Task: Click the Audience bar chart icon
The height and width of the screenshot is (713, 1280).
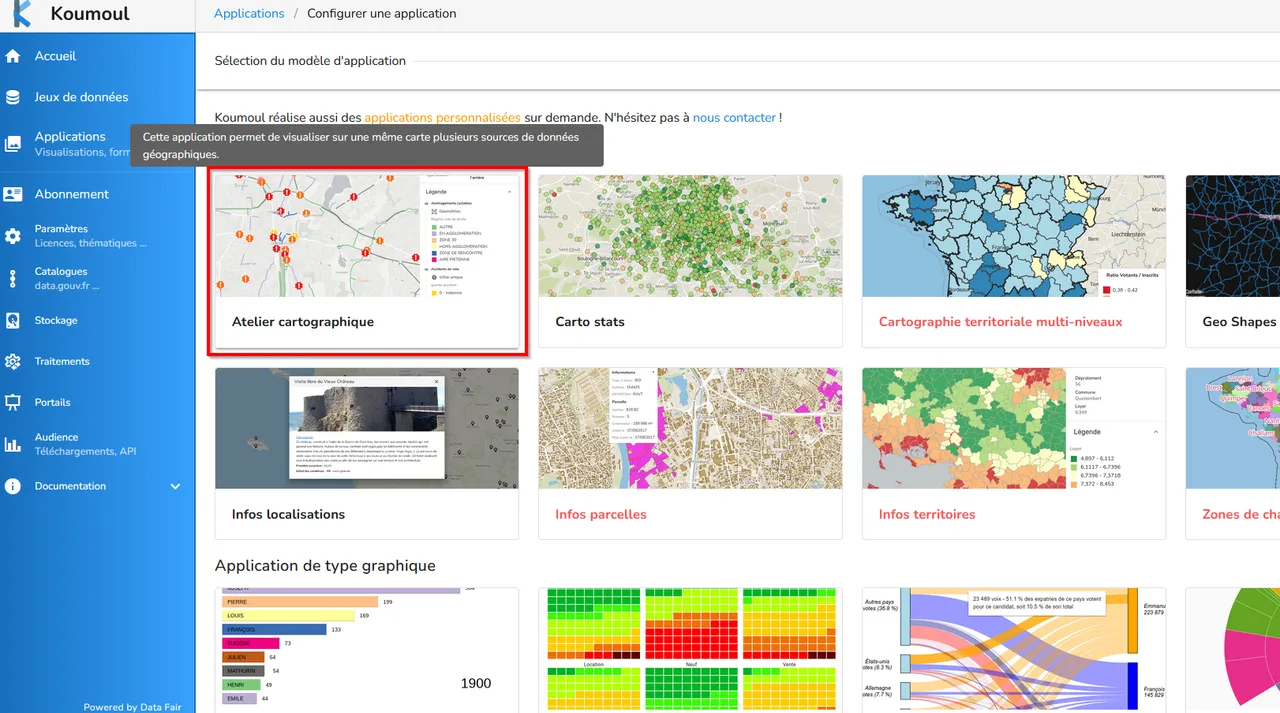Action: [13, 444]
